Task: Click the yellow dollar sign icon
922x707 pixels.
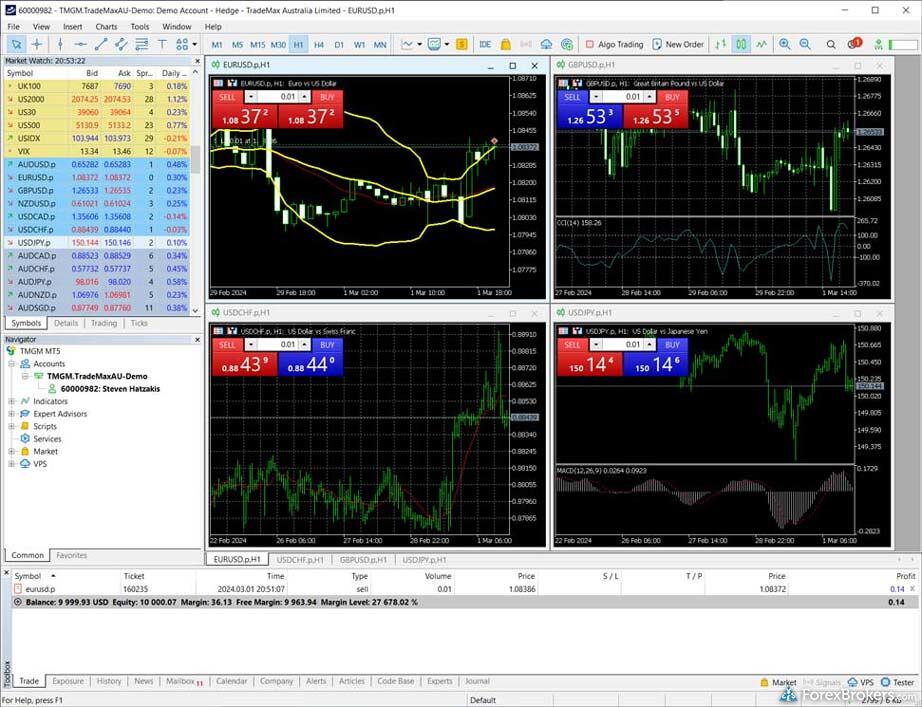Action: pos(462,44)
